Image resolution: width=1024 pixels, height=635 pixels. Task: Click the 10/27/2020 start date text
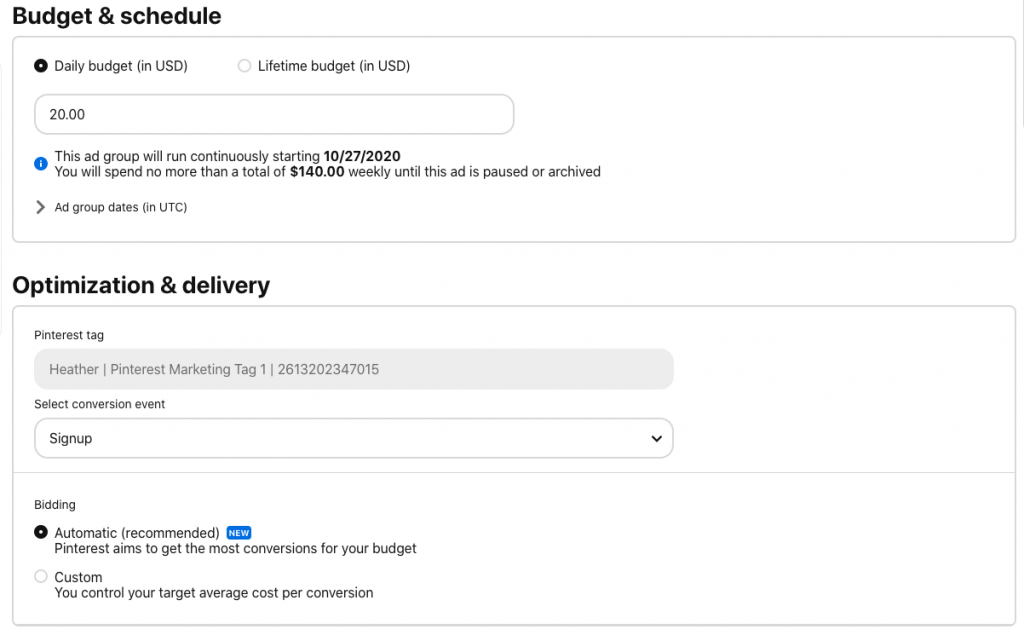(362, 156)
